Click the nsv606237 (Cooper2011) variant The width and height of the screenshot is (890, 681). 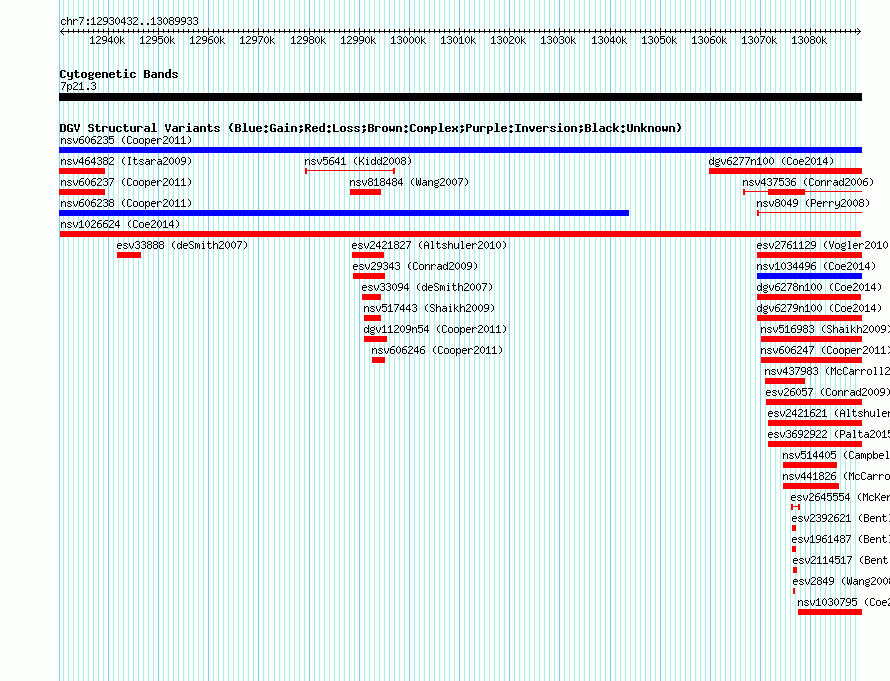pos(126,182)
